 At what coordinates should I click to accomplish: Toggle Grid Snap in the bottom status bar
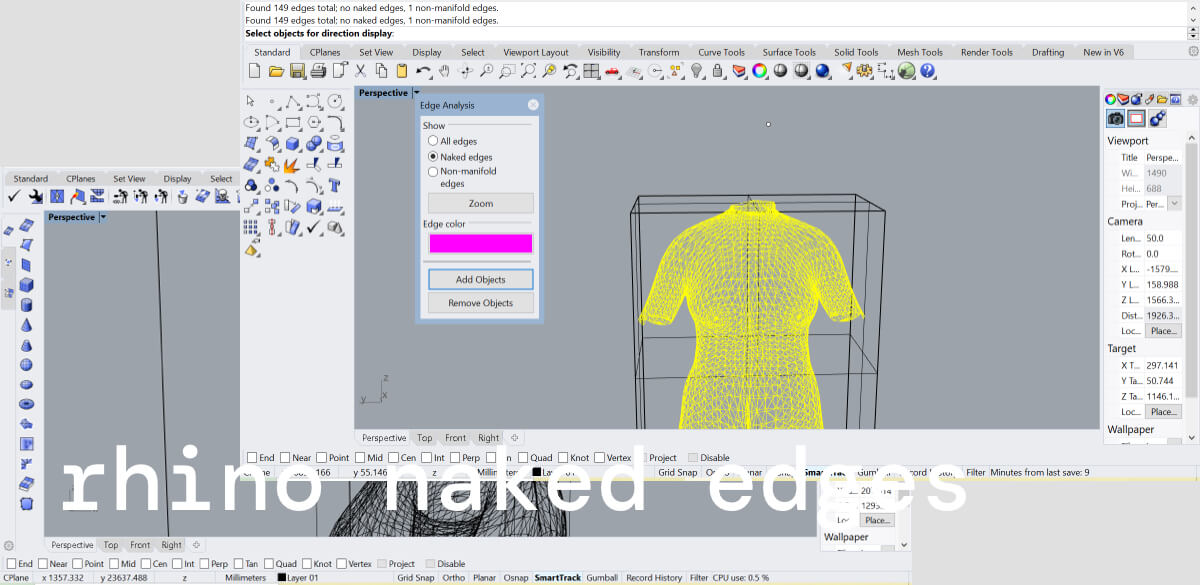(415, 578)
